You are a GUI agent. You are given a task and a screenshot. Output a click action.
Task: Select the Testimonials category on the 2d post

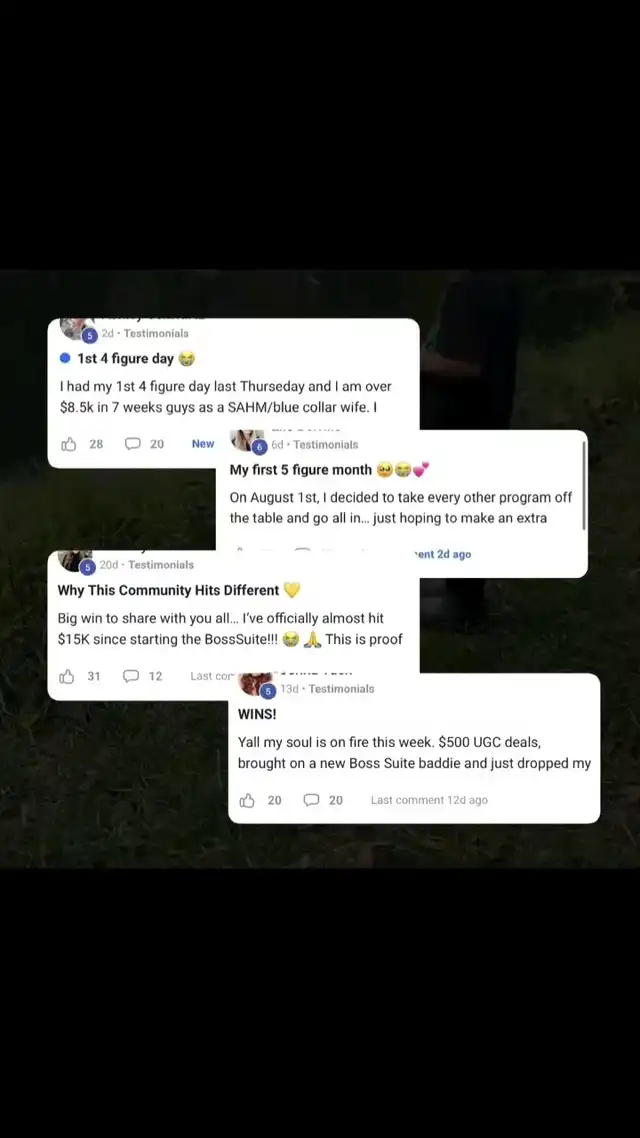tap(156, 334)
